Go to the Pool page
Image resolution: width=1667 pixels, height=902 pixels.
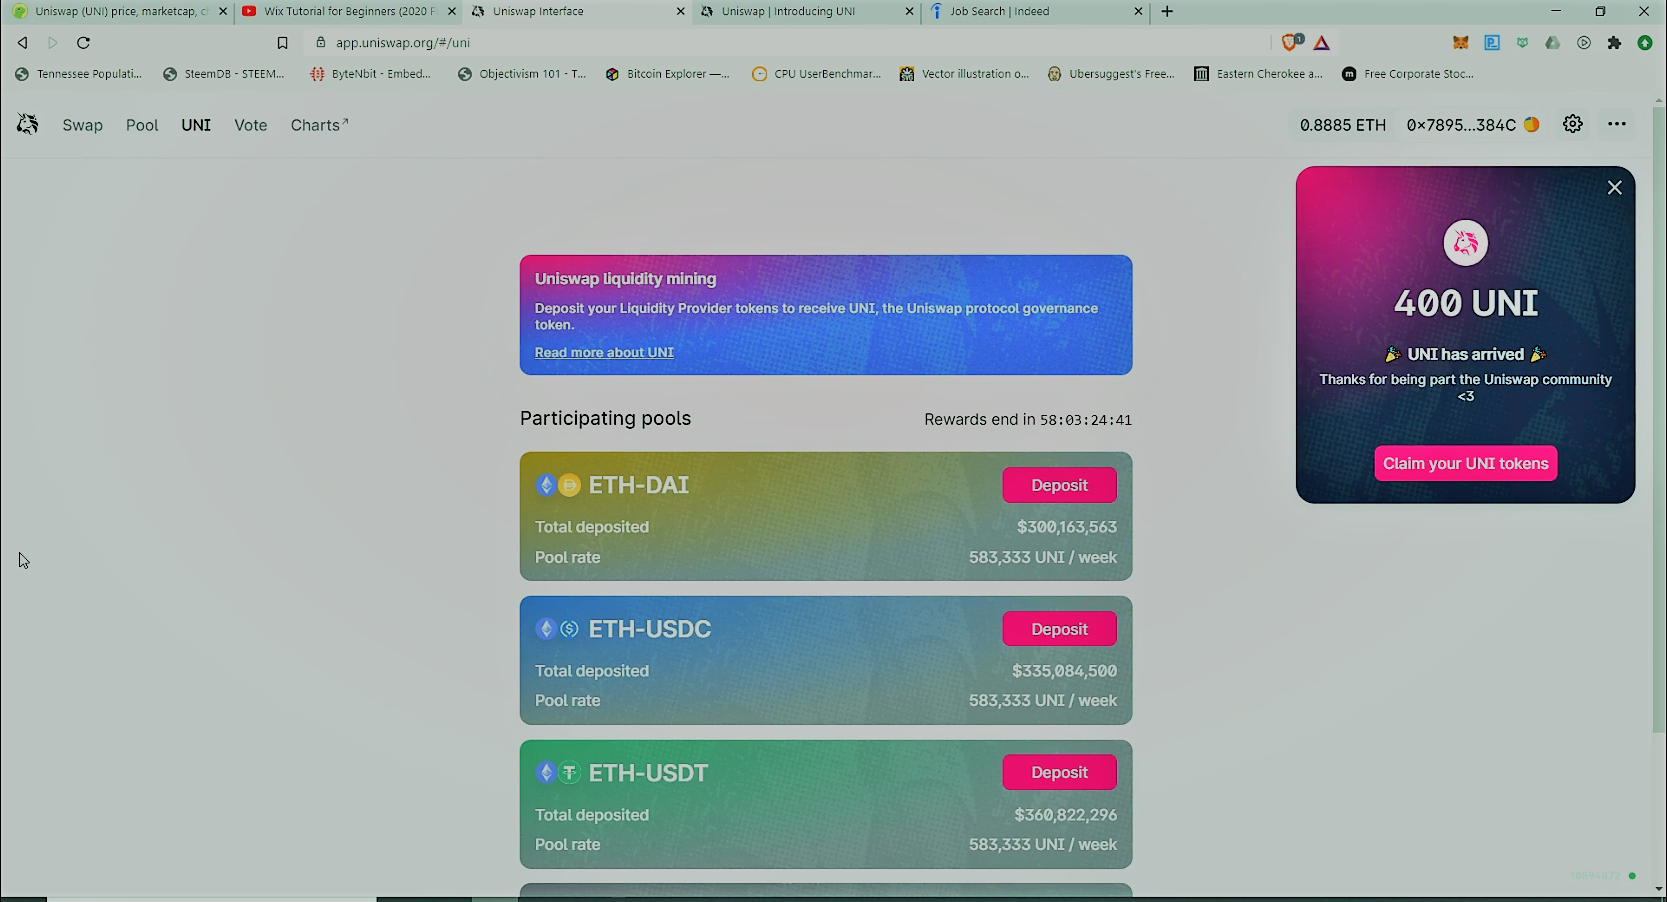(x=142, y=125)
